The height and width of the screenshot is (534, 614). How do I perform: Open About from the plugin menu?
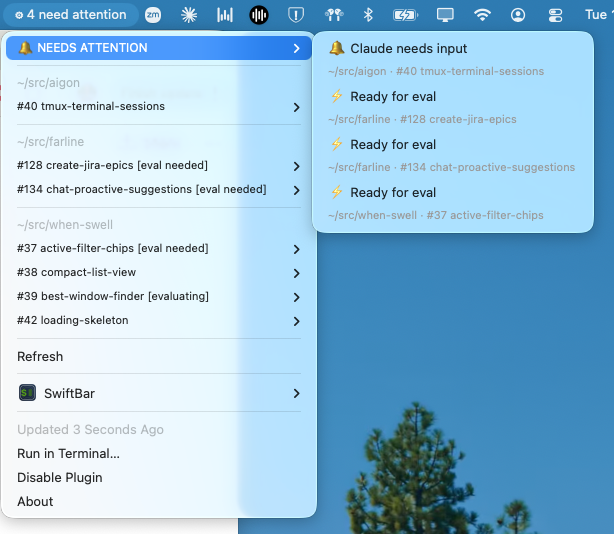(x=159, y=502)
